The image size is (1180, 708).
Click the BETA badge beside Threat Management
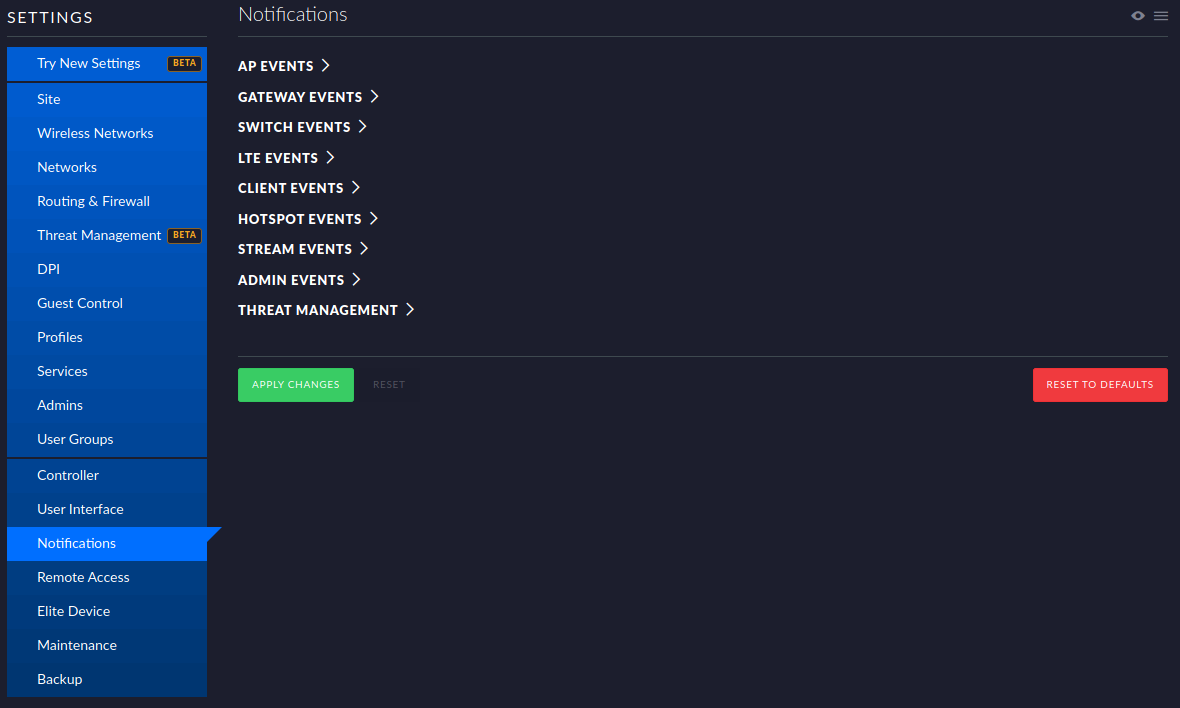pos(184,235)
